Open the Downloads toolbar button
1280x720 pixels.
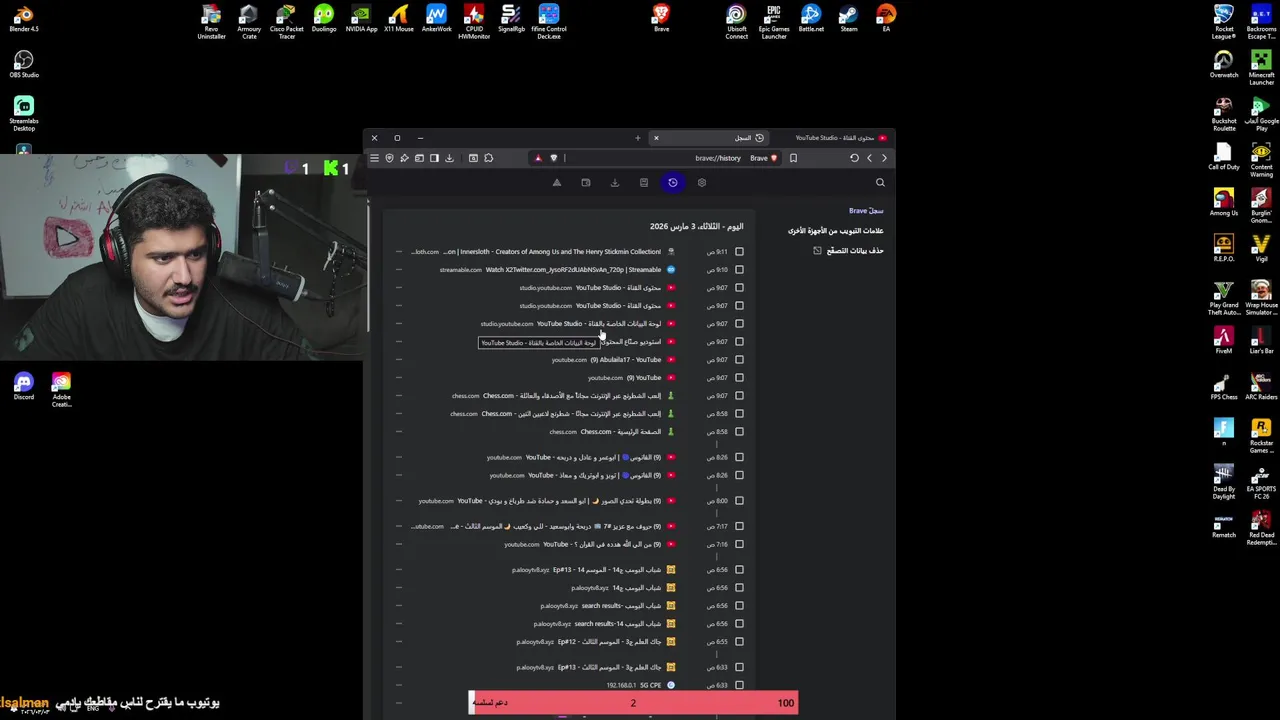tap(449, 158)
